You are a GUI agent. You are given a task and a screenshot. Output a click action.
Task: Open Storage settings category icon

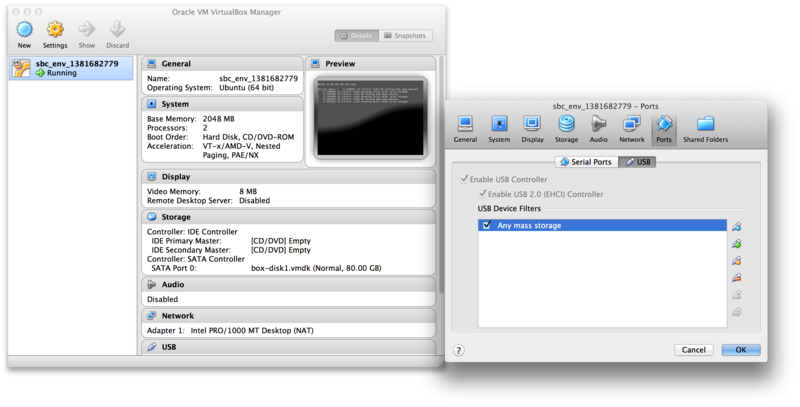[x=566, y=129]
